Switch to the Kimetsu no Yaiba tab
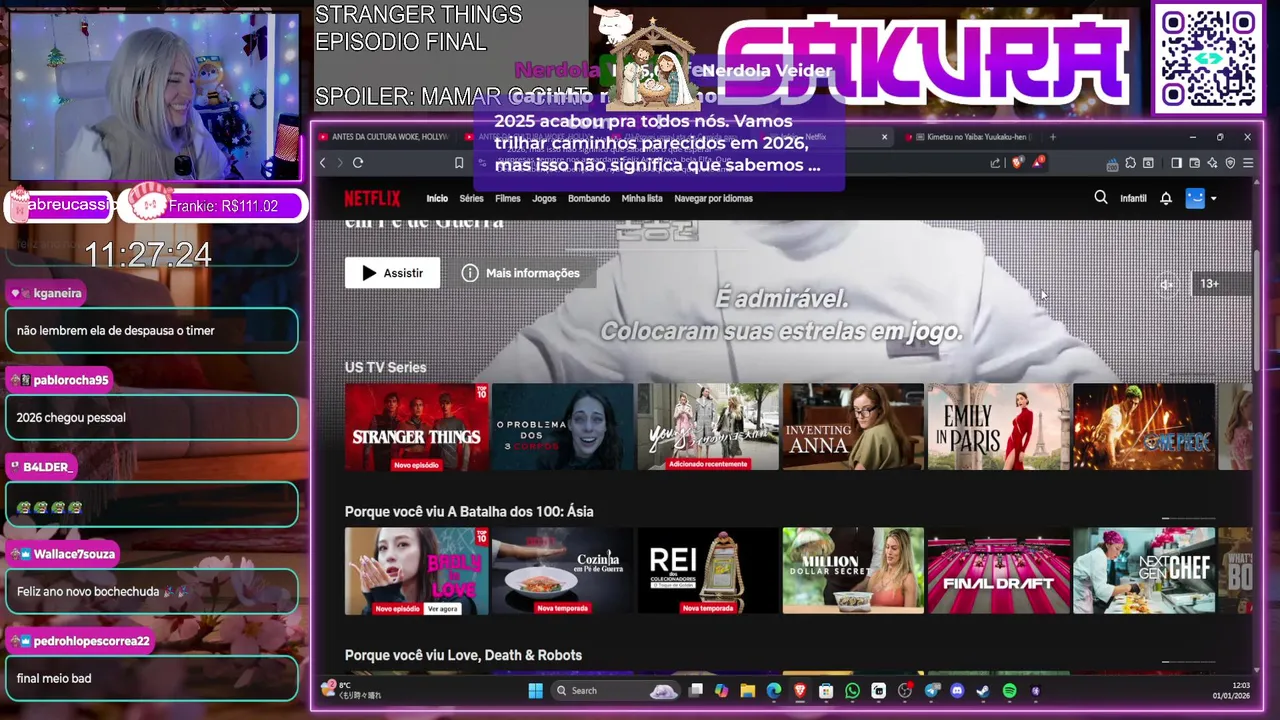This screenshot has height=720, width=1280. 970,137
